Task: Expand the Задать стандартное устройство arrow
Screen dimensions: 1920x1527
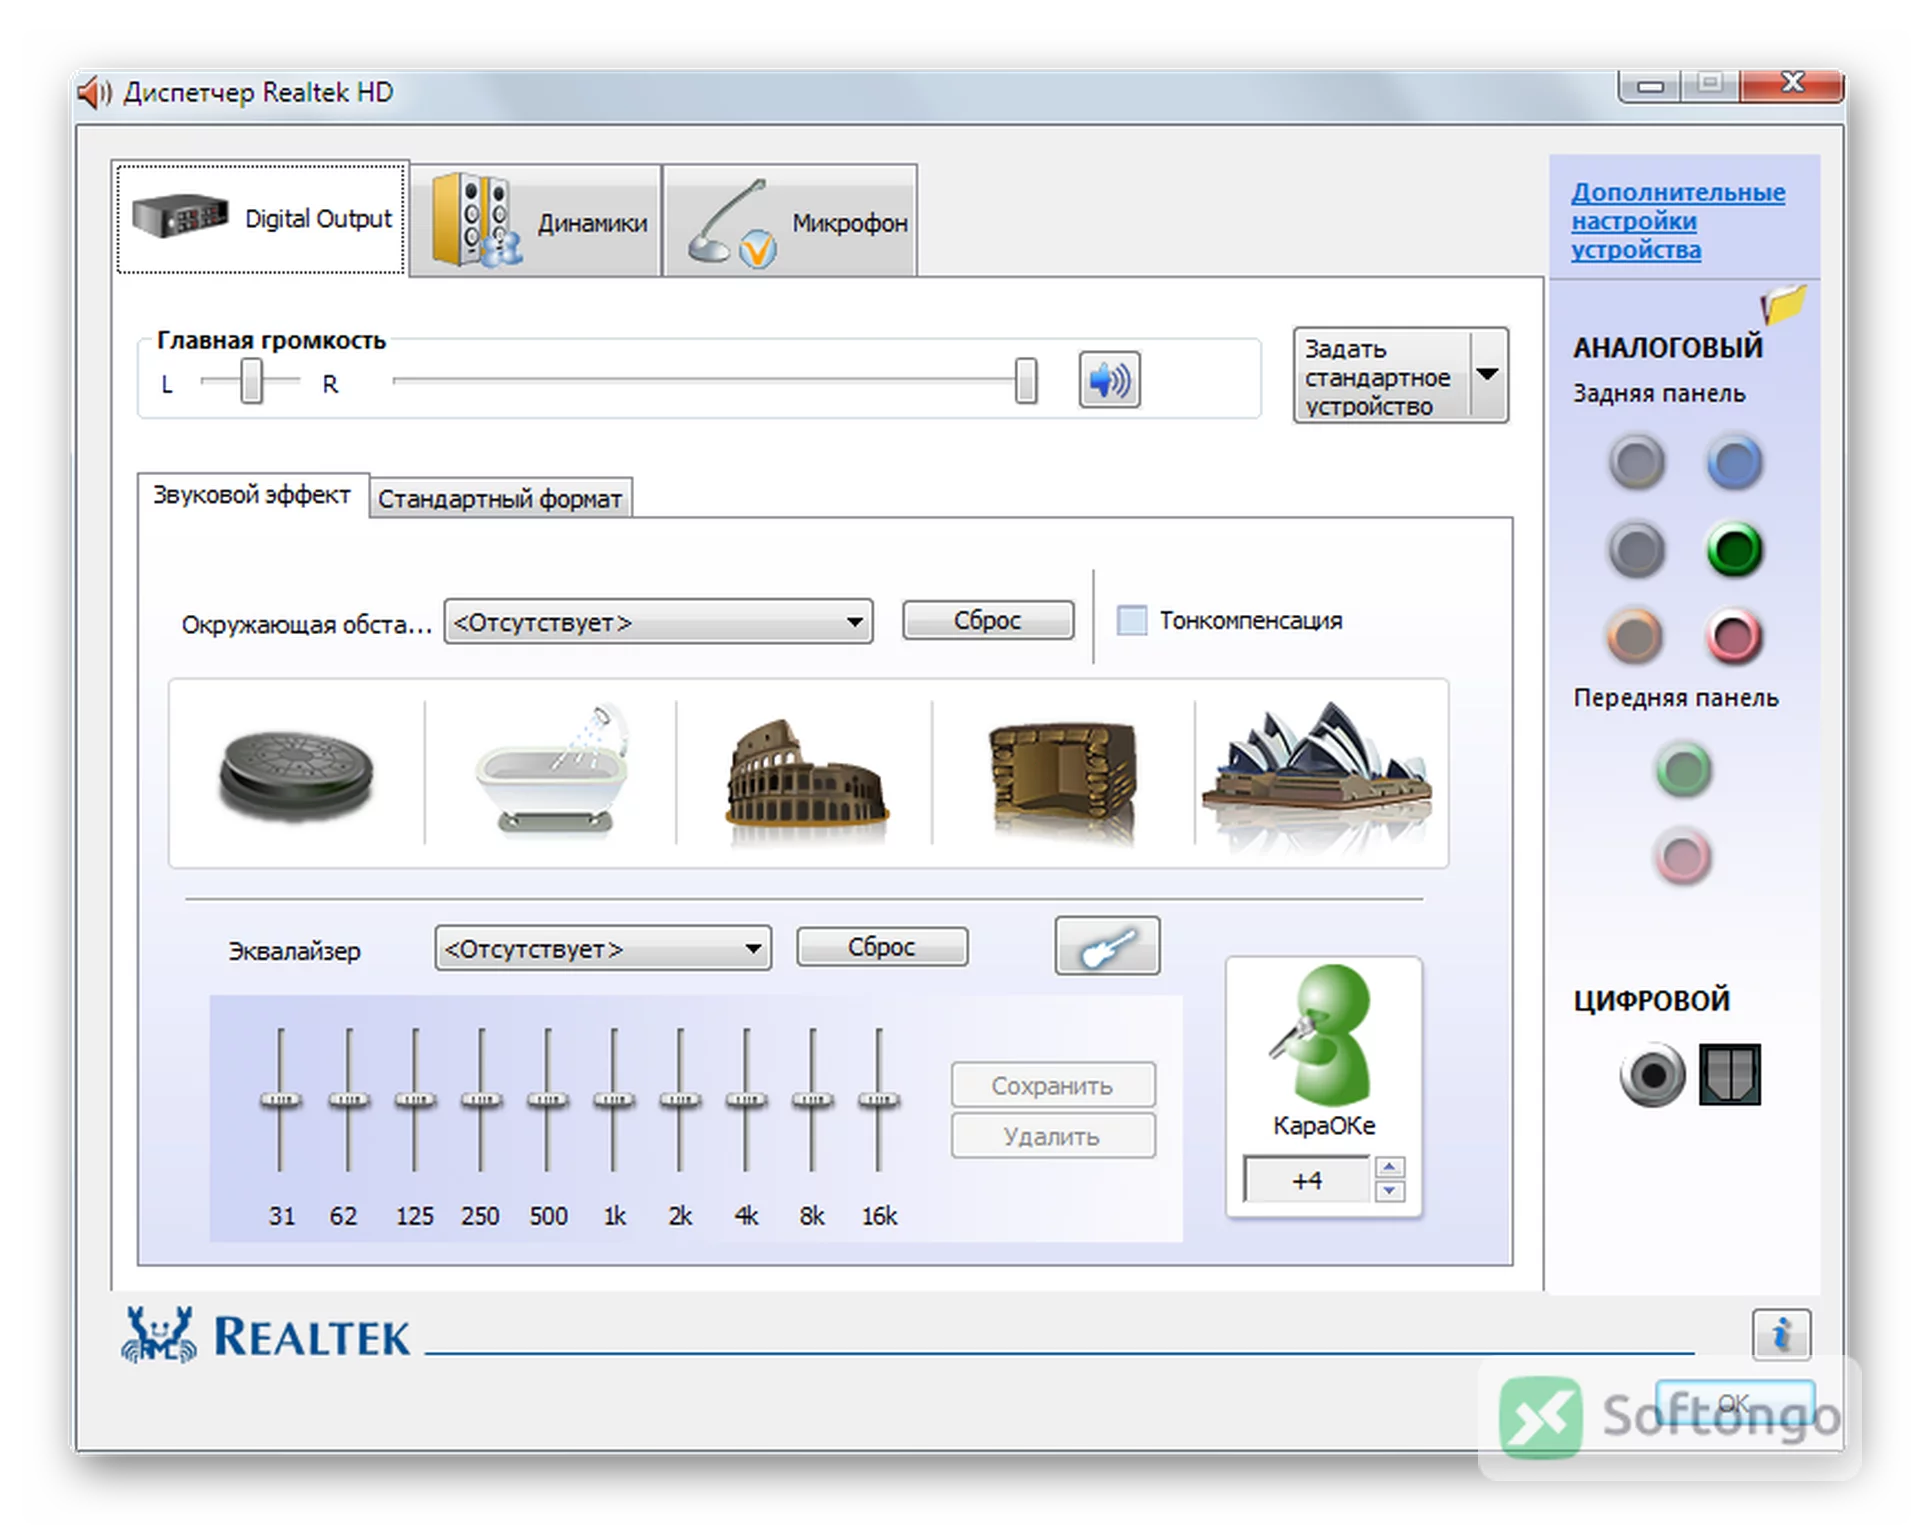Action: (x=1488, y=375)
